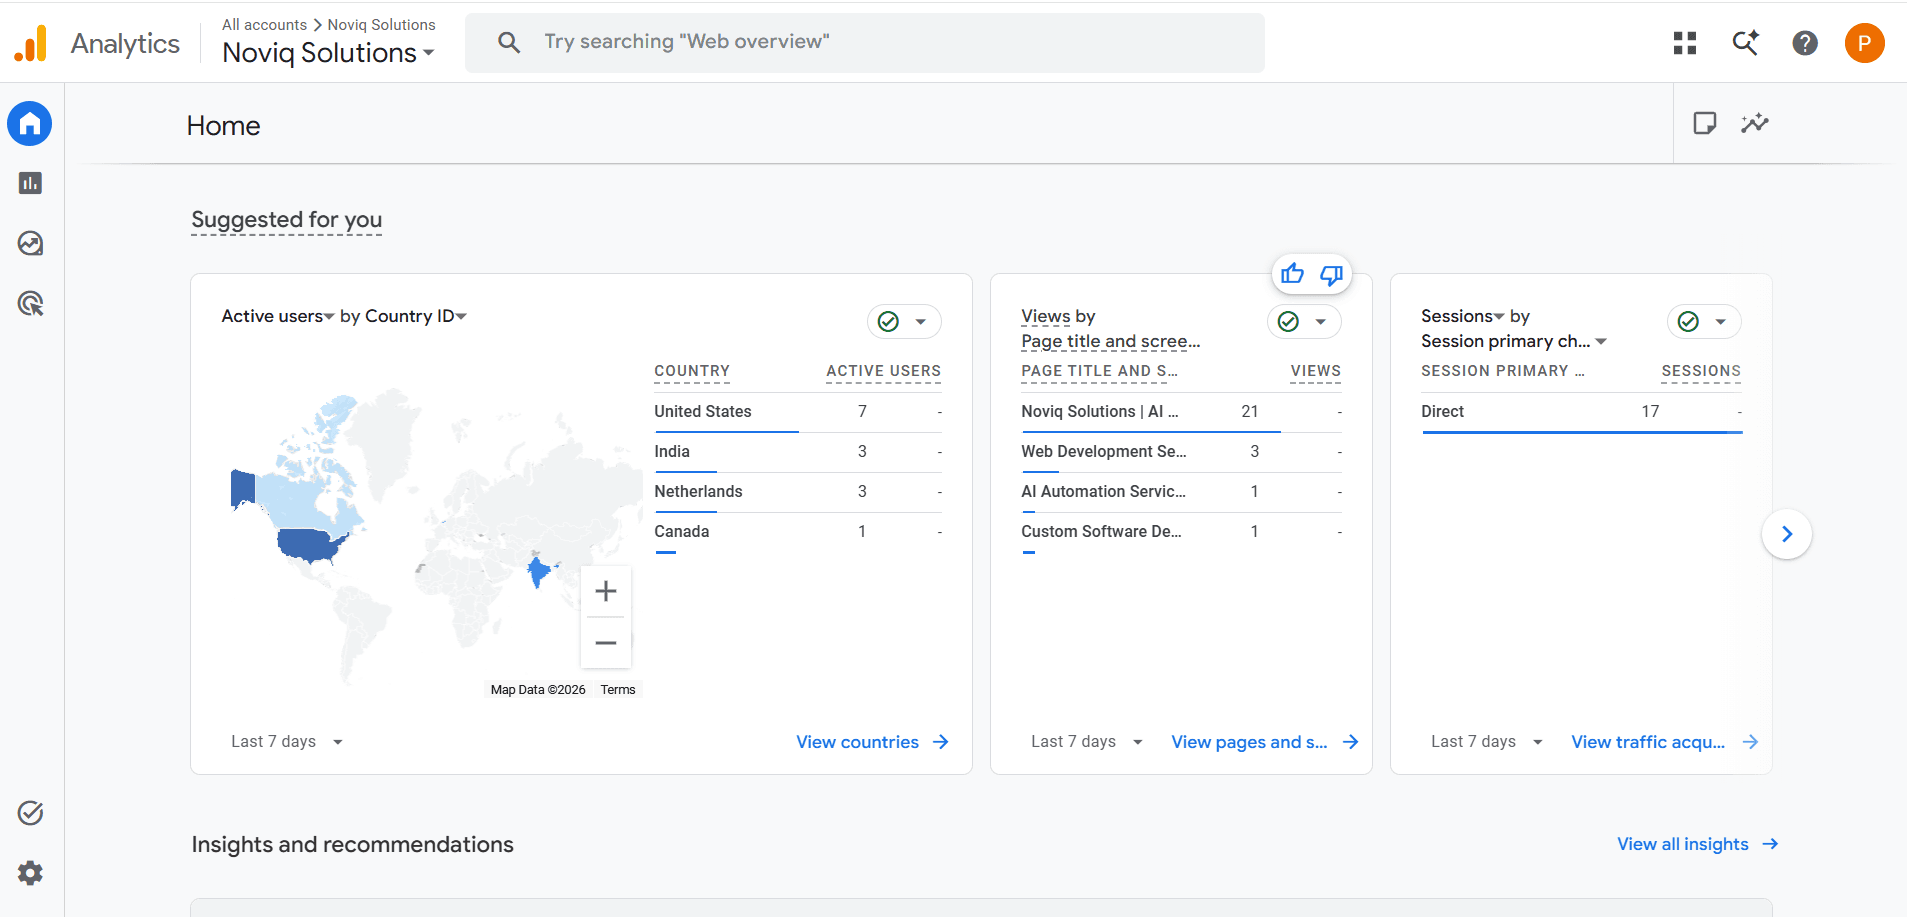Show next suggested cards with arrow
The width and height of the screenshot is (1907, 917).
click(x=1787, y=534)
